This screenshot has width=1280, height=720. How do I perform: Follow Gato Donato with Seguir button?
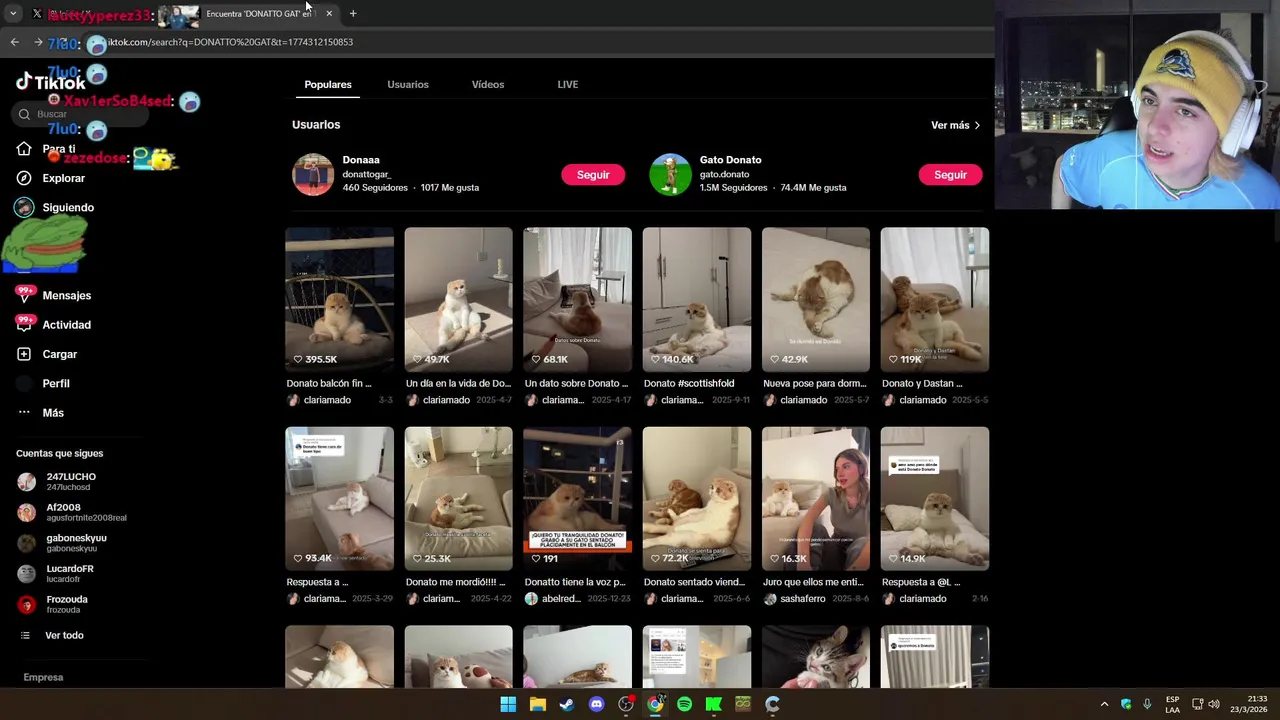[950, 175]
